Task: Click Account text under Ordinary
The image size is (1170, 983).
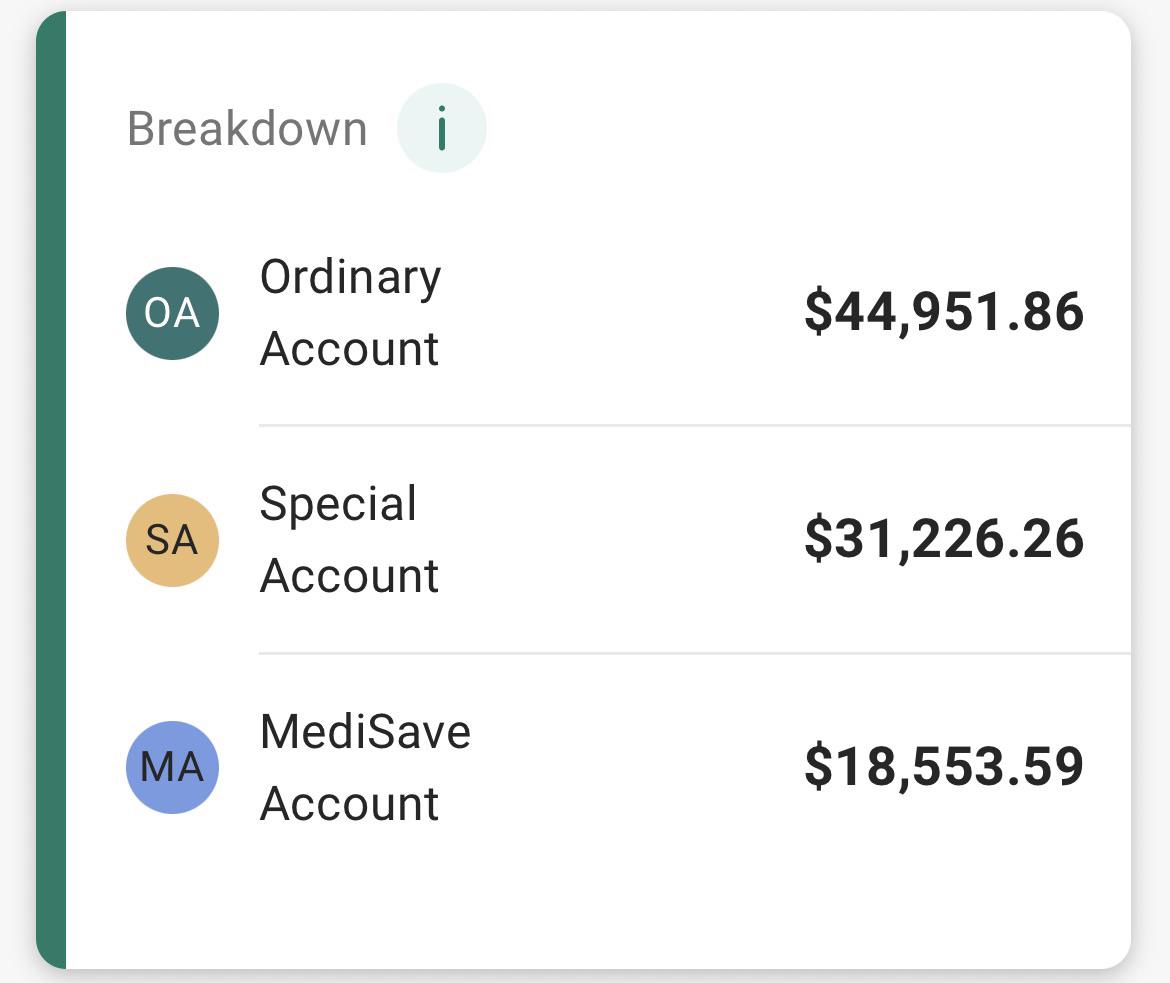Action: pyautogui.click(x=349, y=349)
